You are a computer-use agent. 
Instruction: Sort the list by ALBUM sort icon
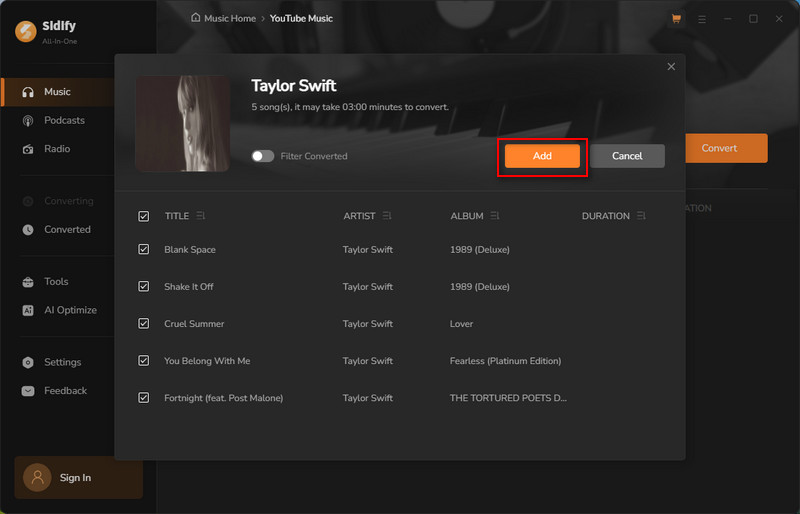[x=495, y=216]
